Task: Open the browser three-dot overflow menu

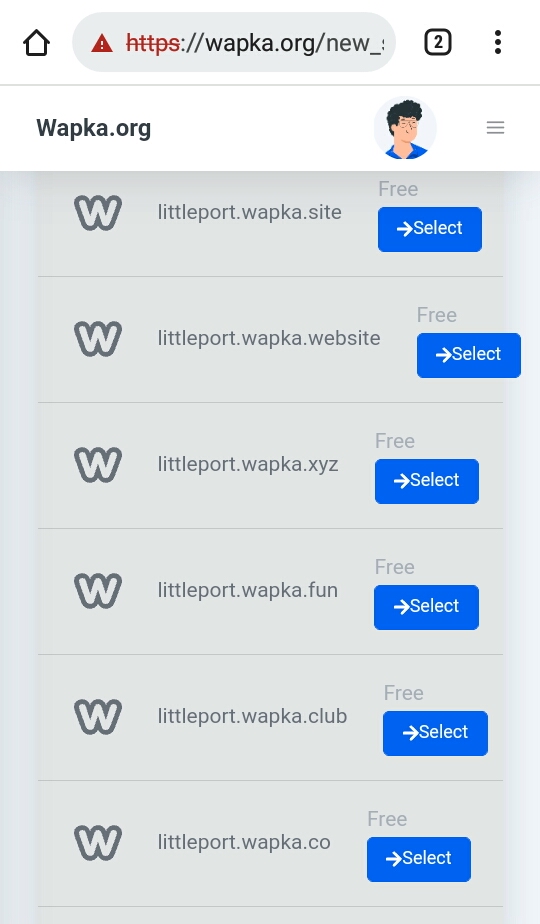Action: point(498,42)
